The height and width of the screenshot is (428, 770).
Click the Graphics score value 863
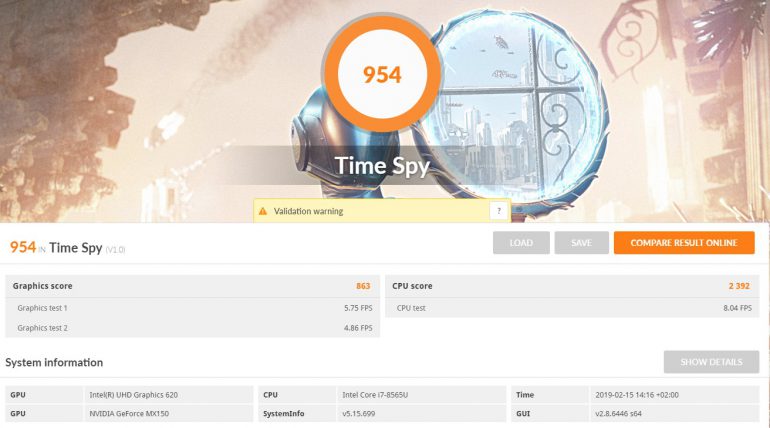(x=363, y=286)
